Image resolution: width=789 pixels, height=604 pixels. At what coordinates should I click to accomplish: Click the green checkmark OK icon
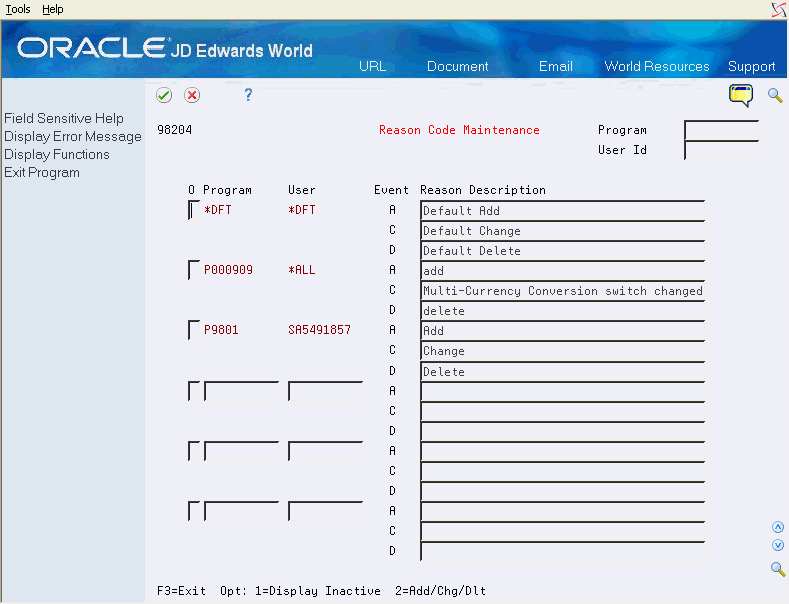pos(164,95)
